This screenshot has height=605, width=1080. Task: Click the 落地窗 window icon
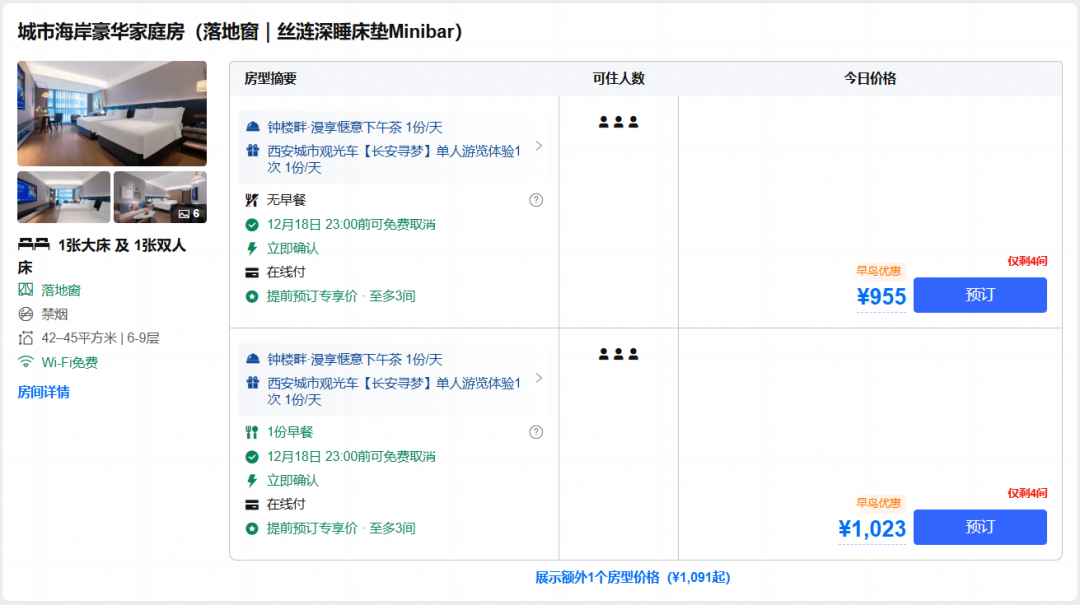pyautogui.click(x=25, y=289)
